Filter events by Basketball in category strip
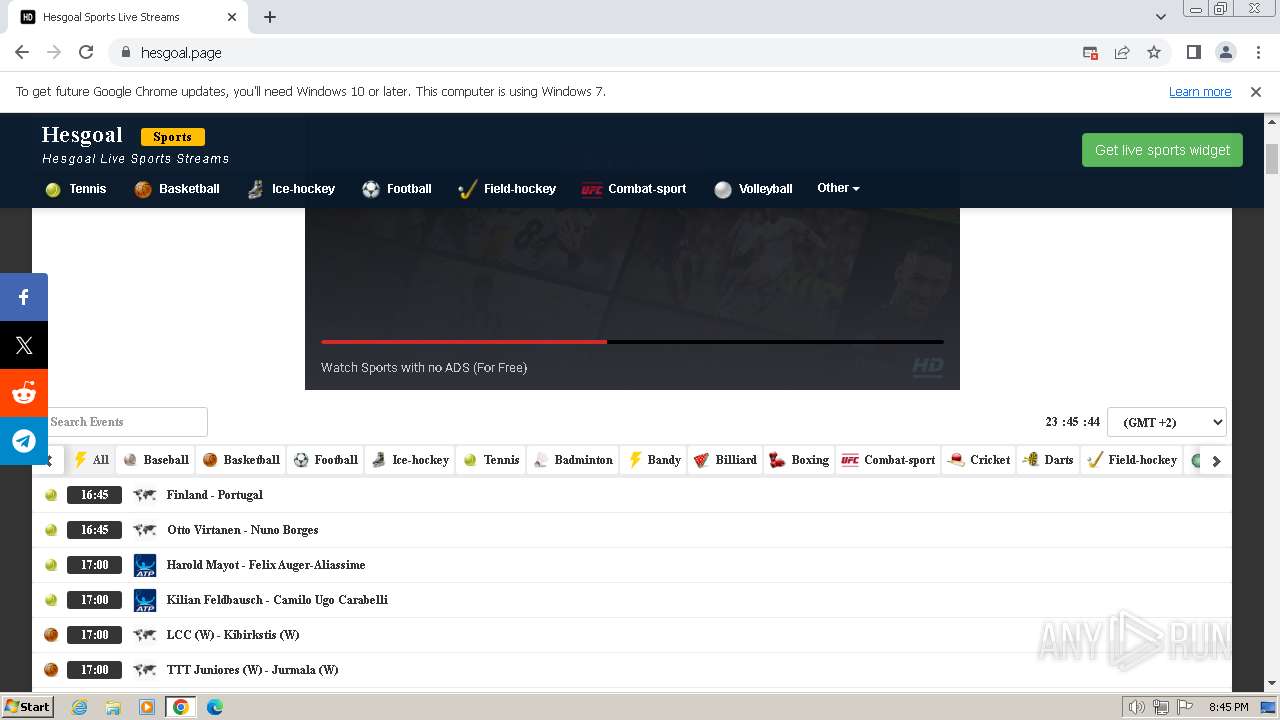 coord(240,460)
